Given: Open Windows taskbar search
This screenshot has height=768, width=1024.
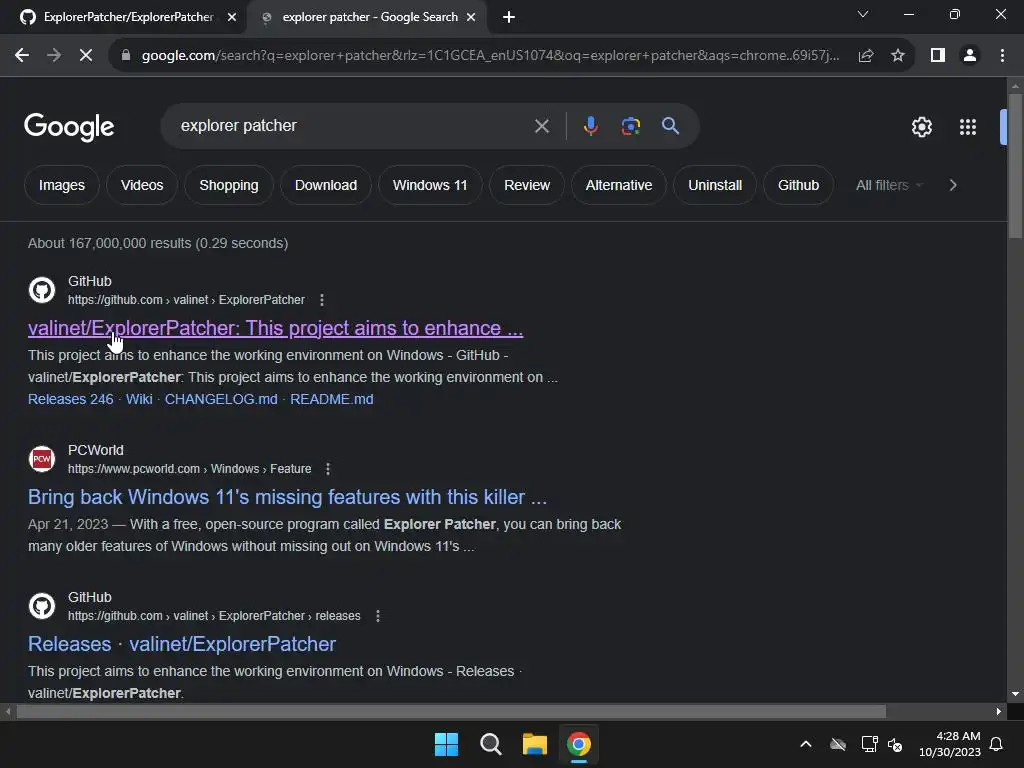Looking at the screenshot, I should (x=490, y=744).
